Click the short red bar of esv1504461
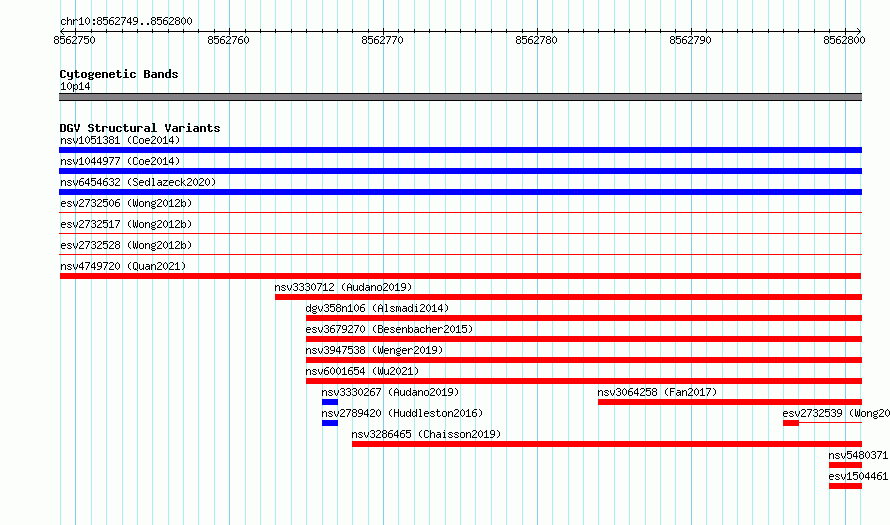Screen dimensions: 890x525 coord(845,486)
